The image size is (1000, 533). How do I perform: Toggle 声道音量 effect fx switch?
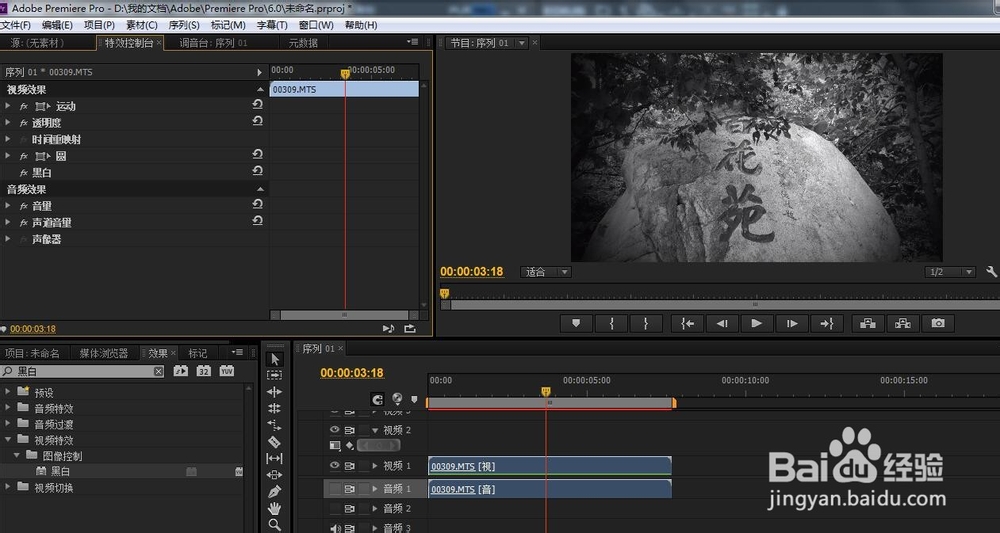tap(24, 223)
